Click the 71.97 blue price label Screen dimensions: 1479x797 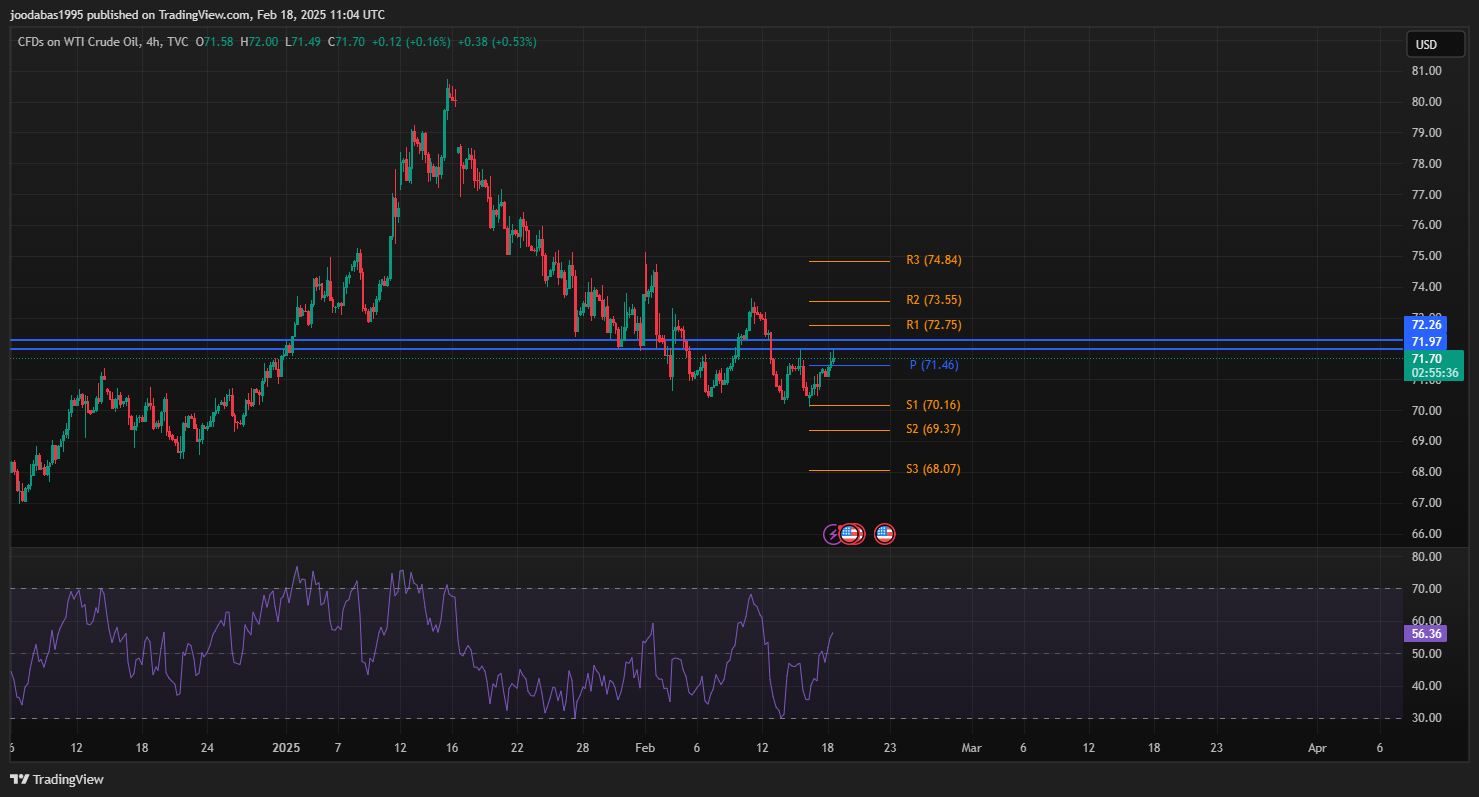point(1425,342)
